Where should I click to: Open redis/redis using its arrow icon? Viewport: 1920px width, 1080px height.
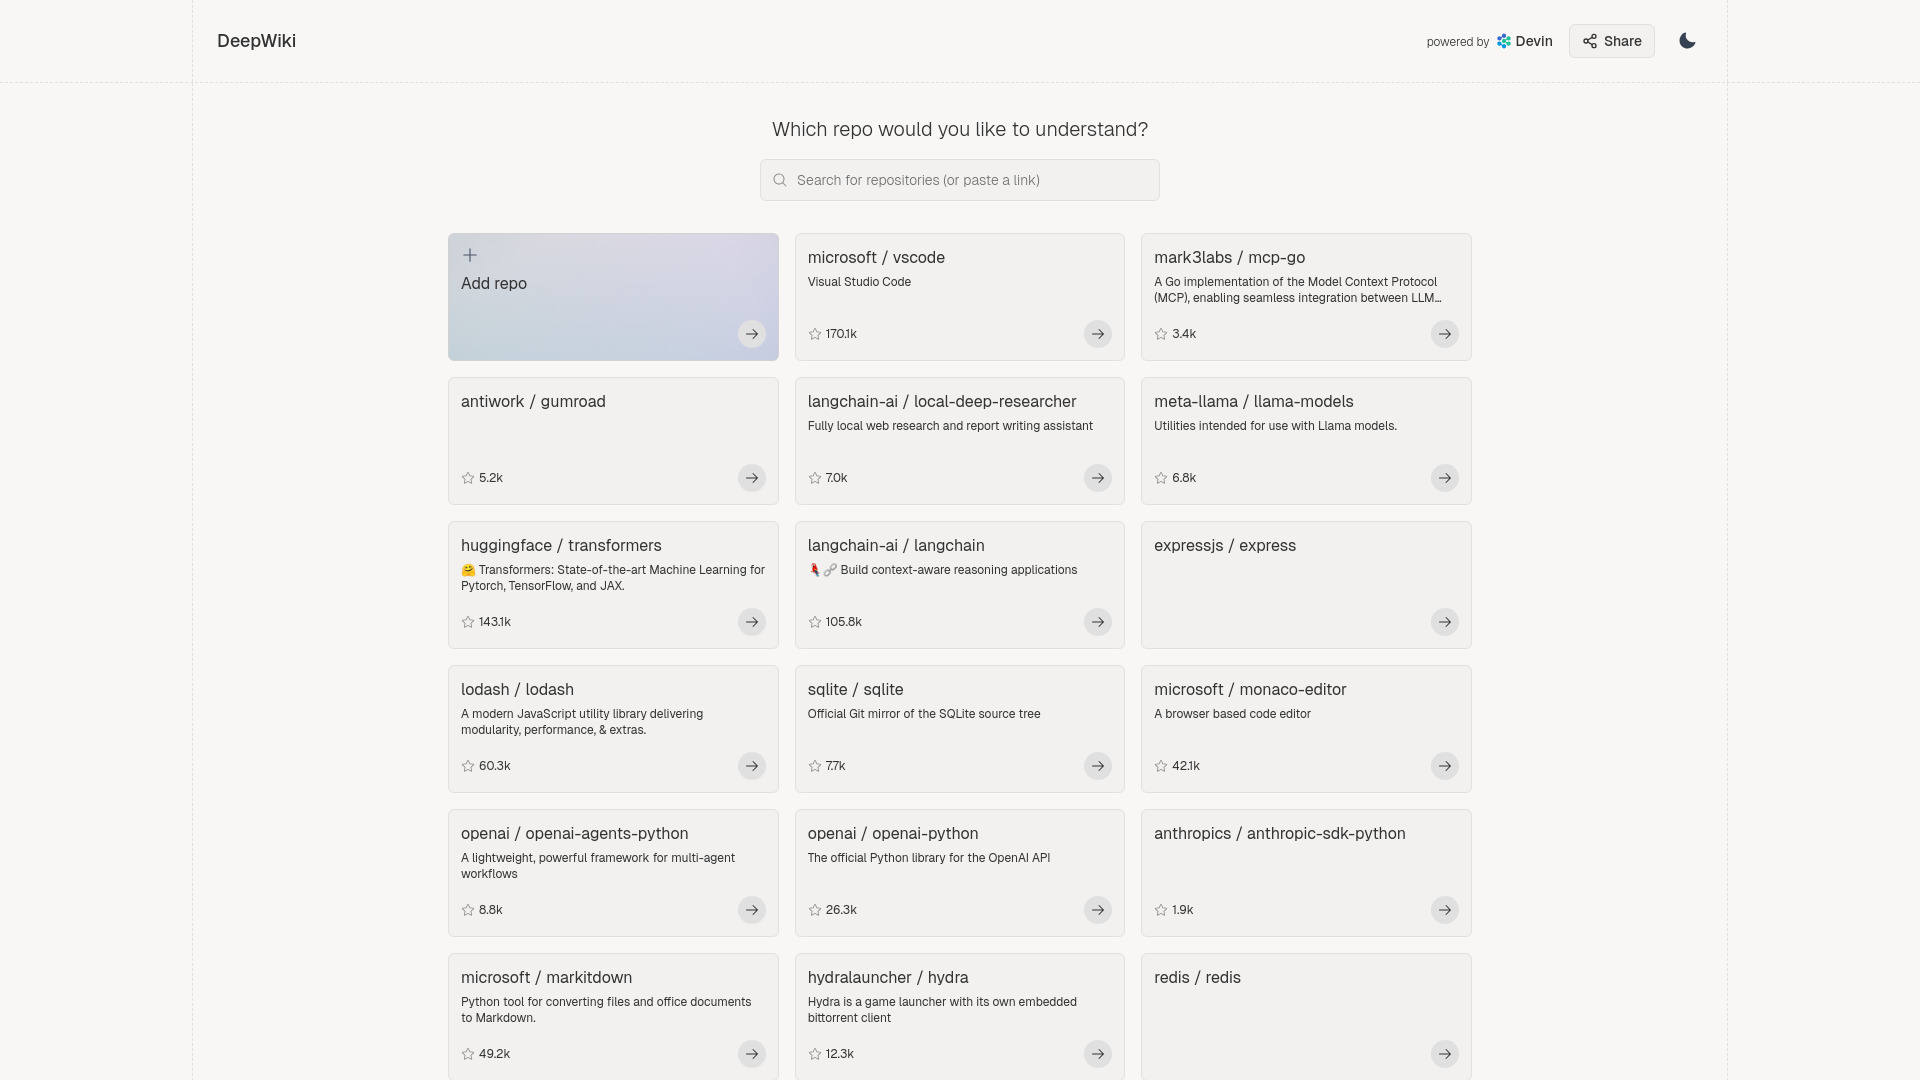(x=1444, y=1054)
